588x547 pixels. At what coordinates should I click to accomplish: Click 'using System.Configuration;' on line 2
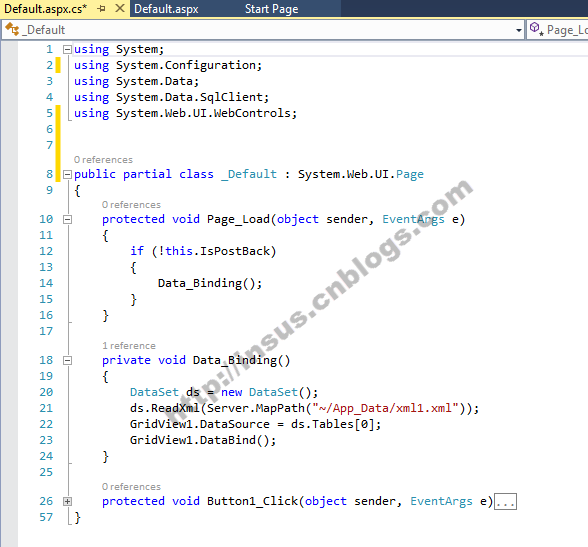pos(168,65)
